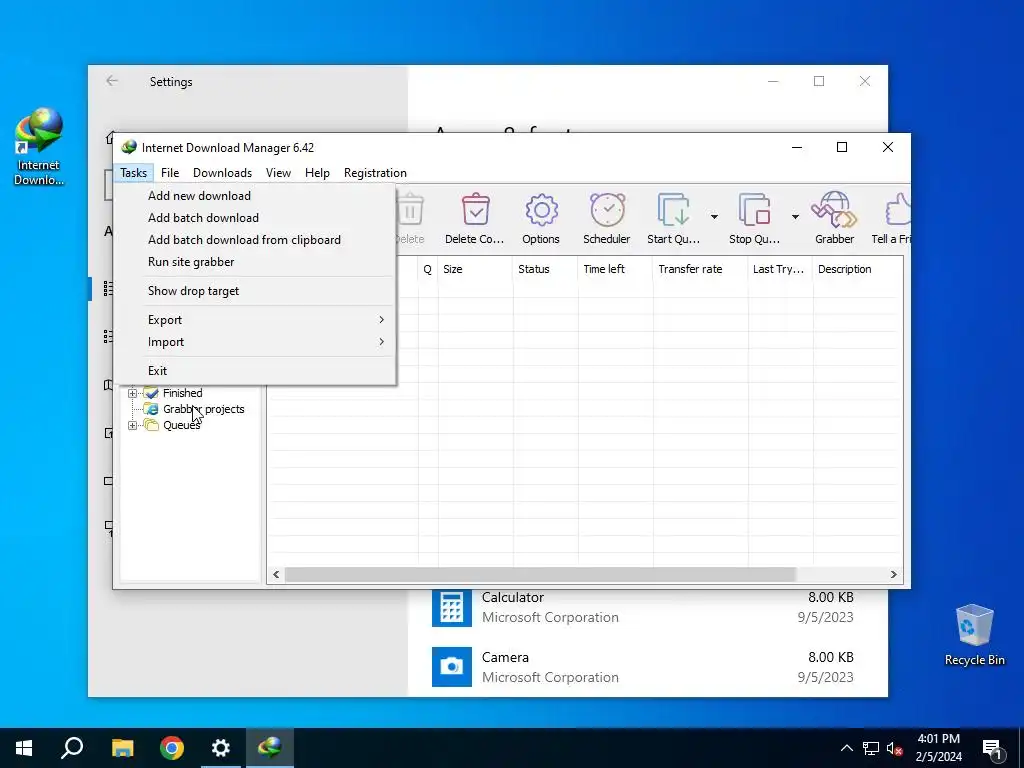Screen dimensions: 1024x768
Task: Open File Explorer from taskbar
Action: point(122,748)
